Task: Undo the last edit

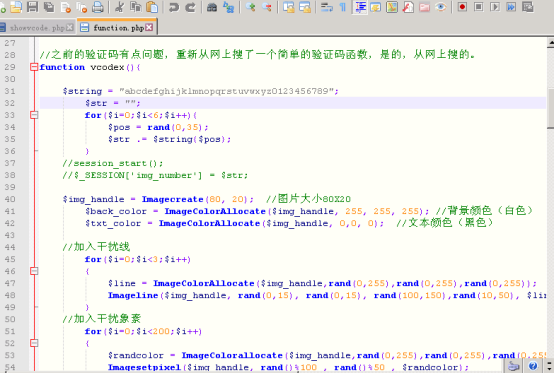Action: click(x=174, y=7)
